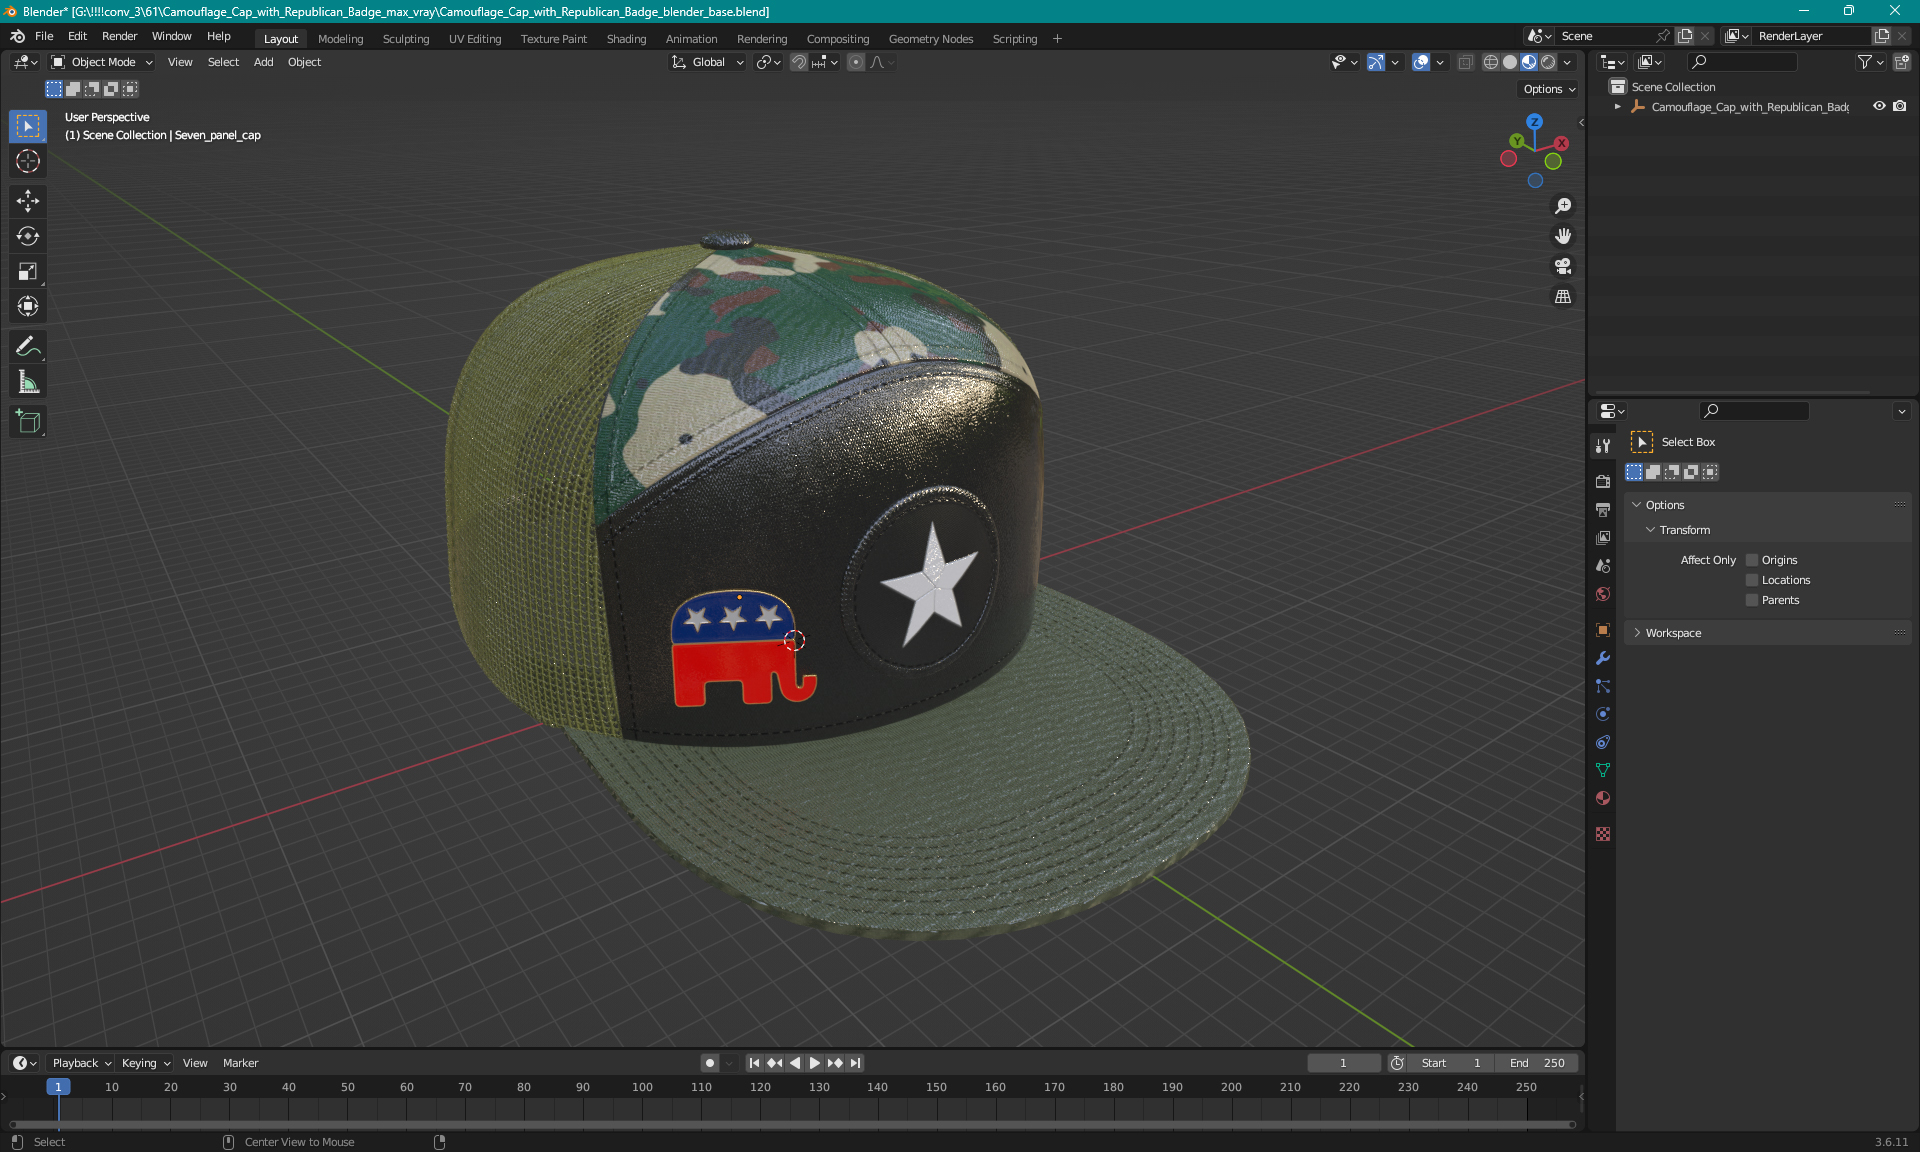This screenshot has height=1152, width=1920.
Task: Open the Global transform orientation dropdown
Action: click(x=707, y=62)
